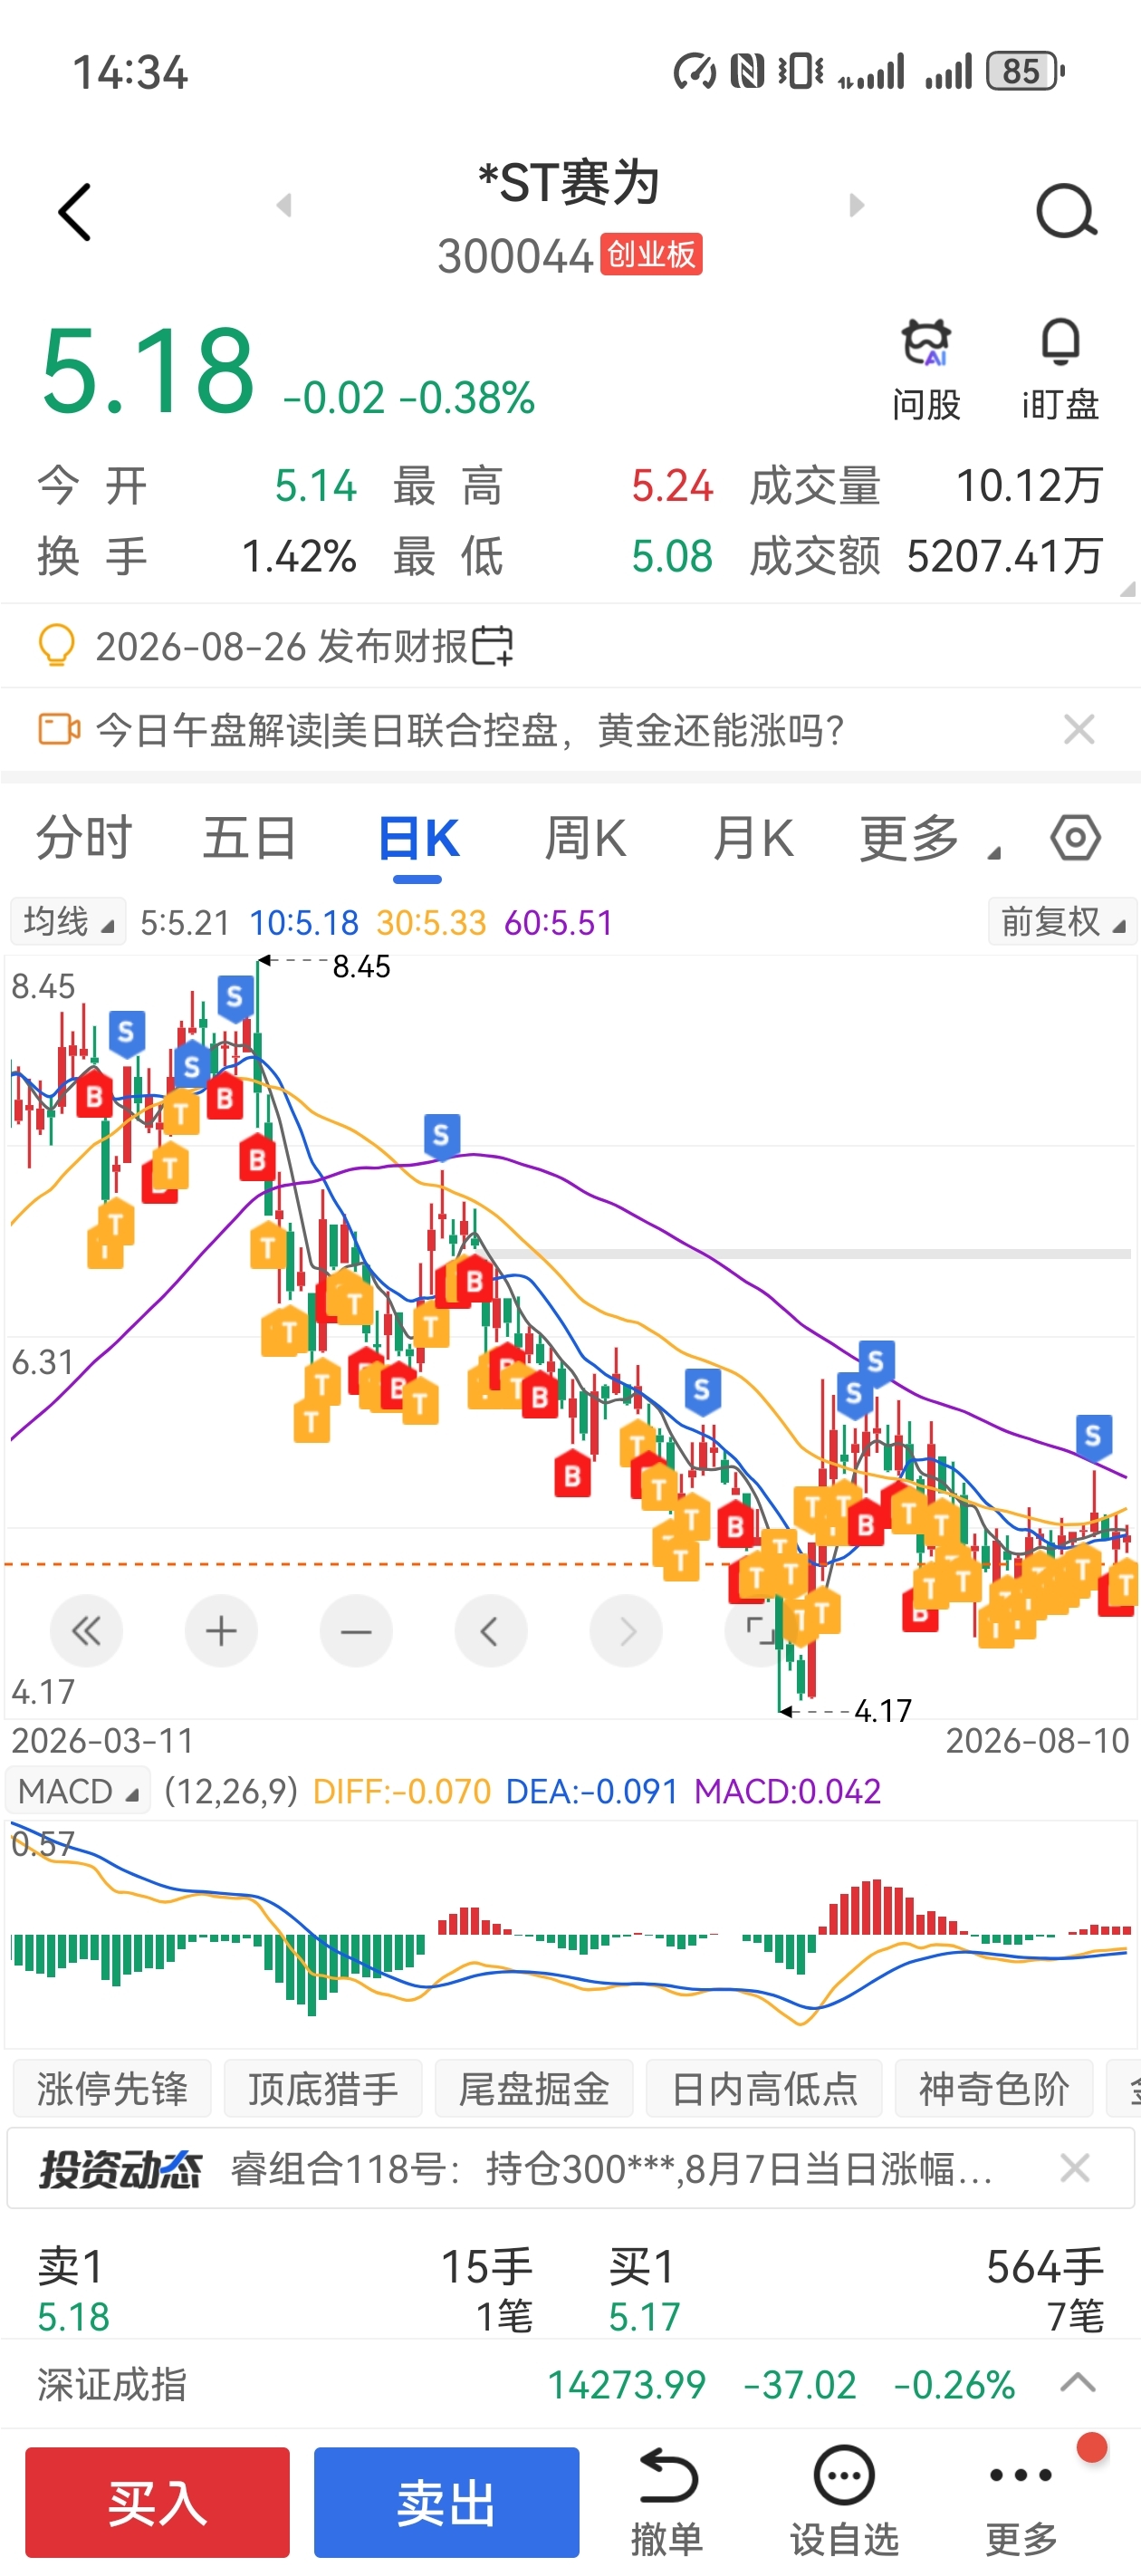Tap the 换手 1.42% value
1141x2576 pixels.
pyautogui.click(x=299, y=556)
